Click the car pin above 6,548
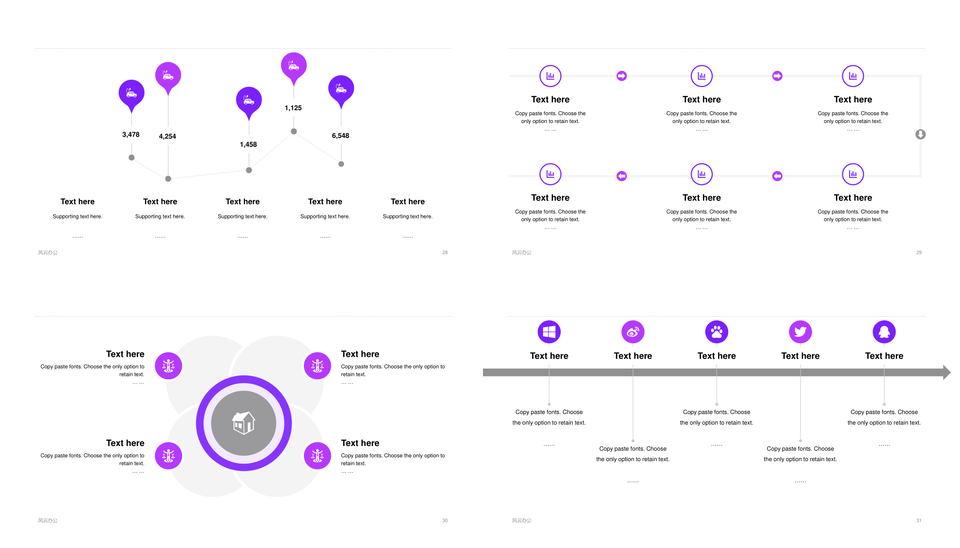Screen dimensions: 960x548 coord(341,90)
